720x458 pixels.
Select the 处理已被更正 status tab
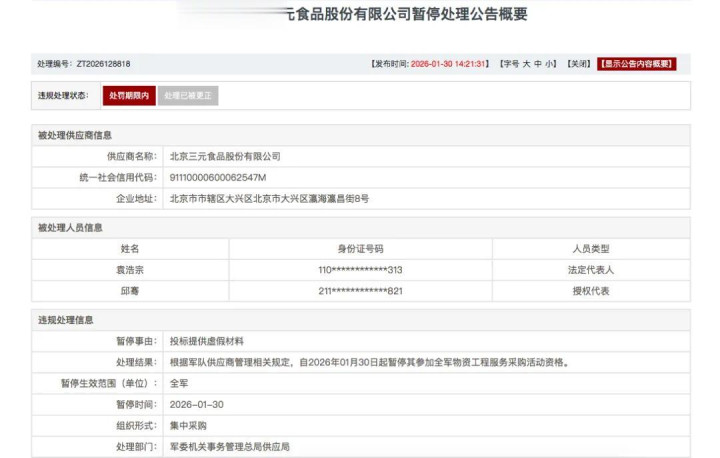point(188,96)
